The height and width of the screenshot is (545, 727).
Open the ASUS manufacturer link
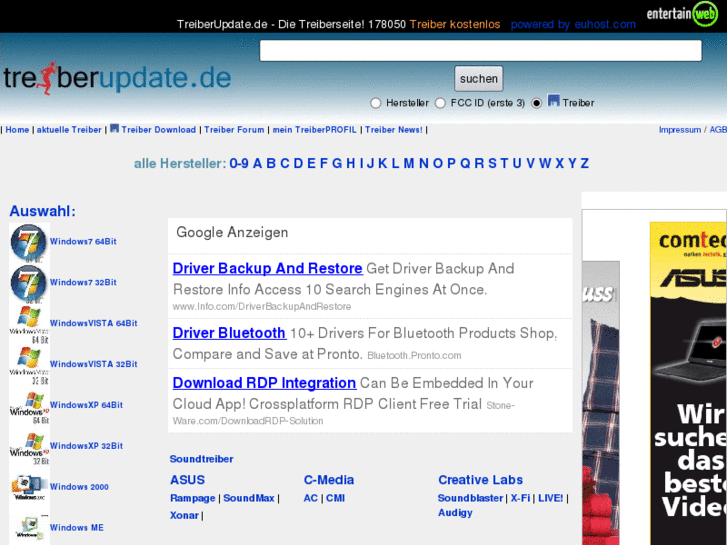point(187,480)
